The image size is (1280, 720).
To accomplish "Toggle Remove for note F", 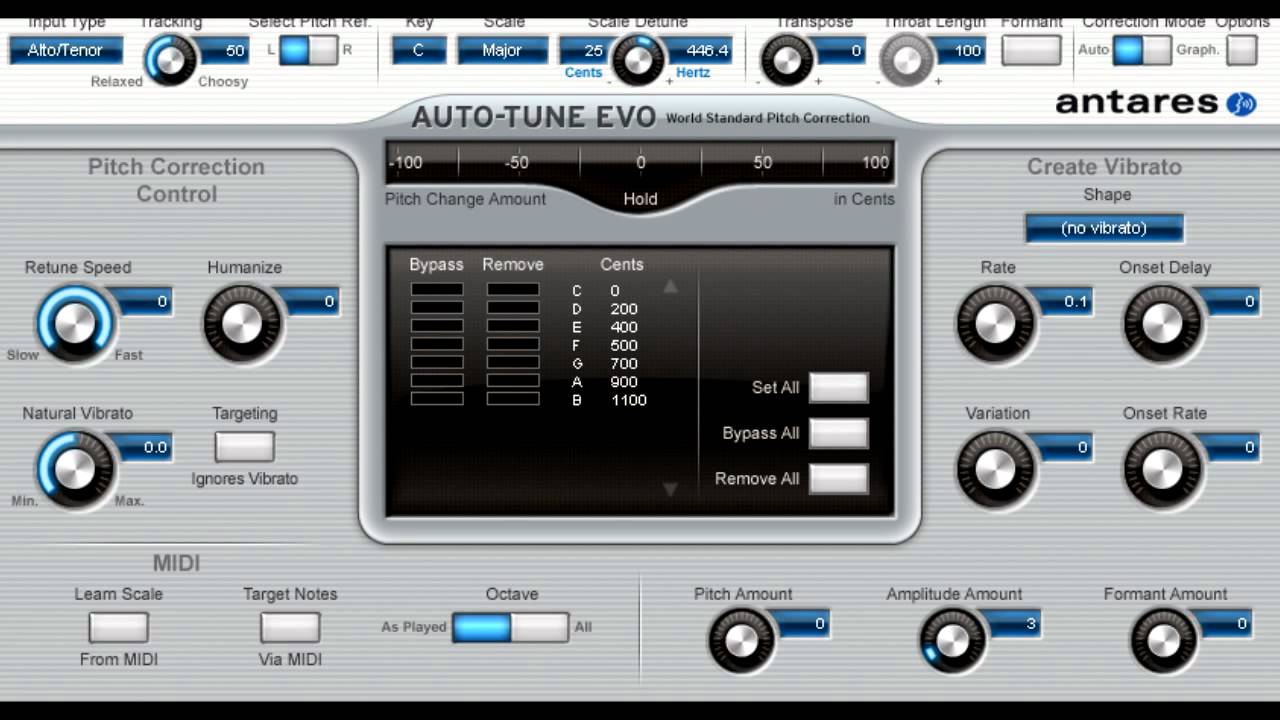I will [513, 344].
